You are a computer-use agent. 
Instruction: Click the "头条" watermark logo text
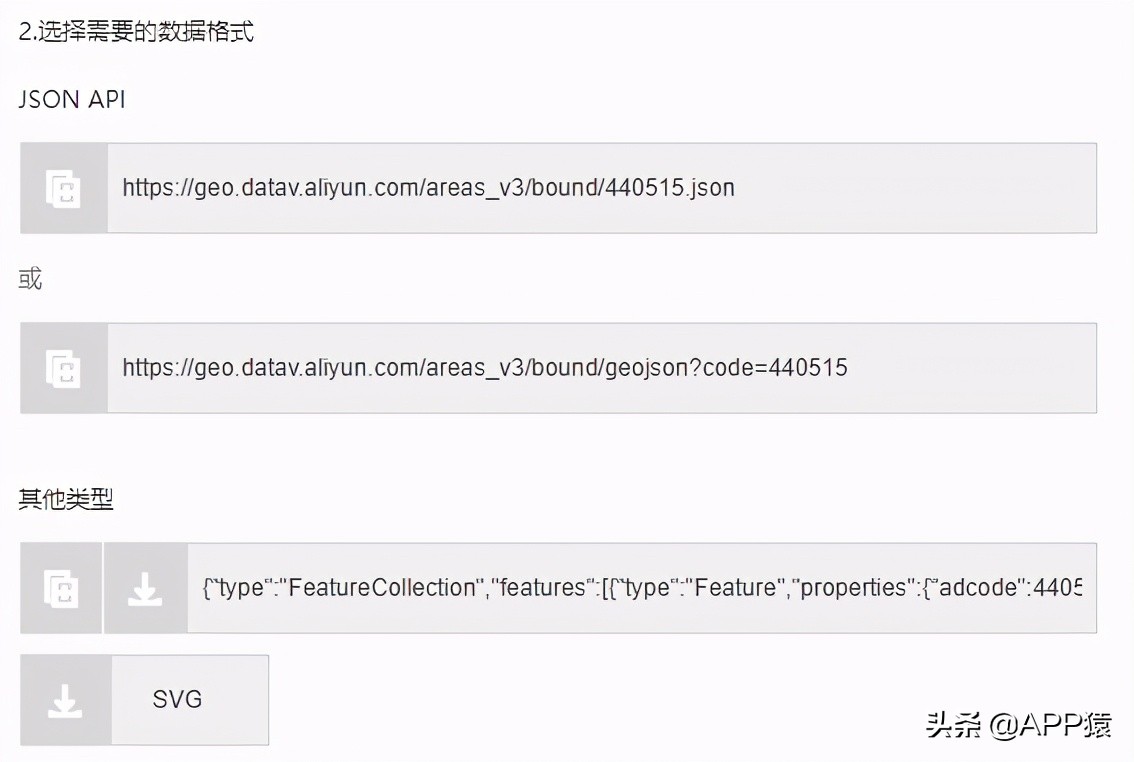tap(955, 724)
